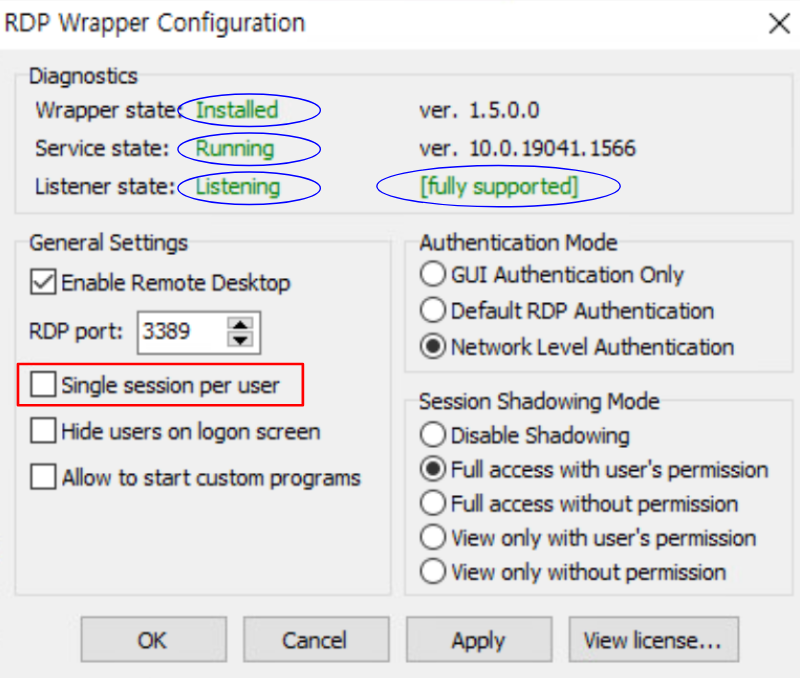The width and height of the screenshot is (800, 678).
Task: Select GUI Authentication Only
Action: pos(433,274)
